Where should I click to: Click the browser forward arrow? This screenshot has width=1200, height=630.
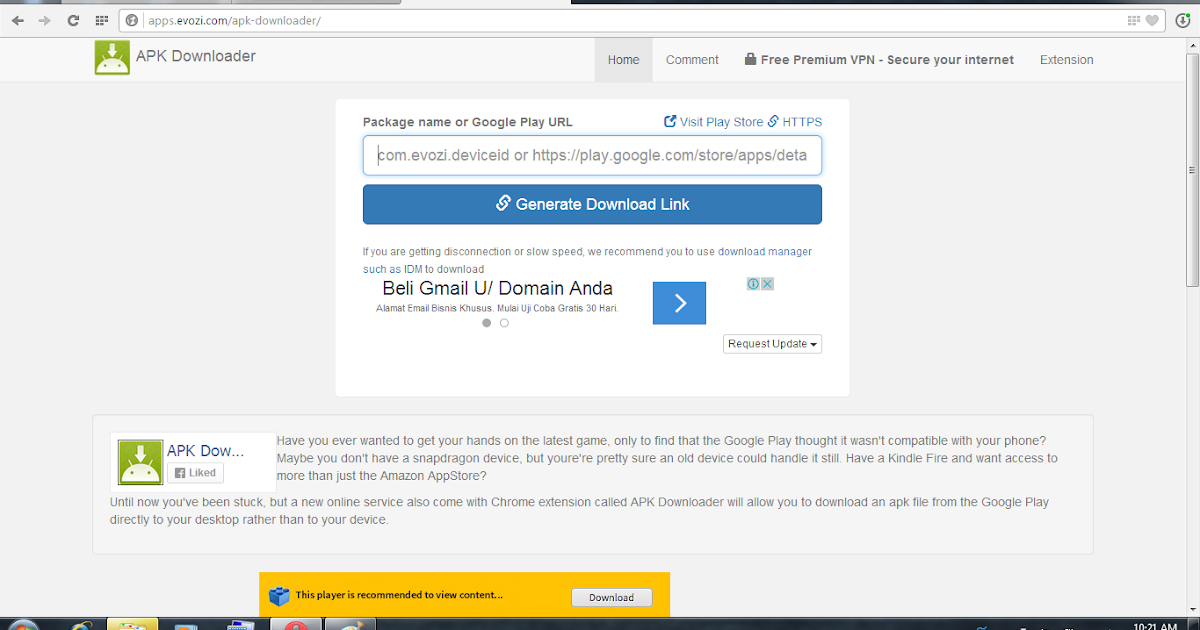tap(44, 20)
